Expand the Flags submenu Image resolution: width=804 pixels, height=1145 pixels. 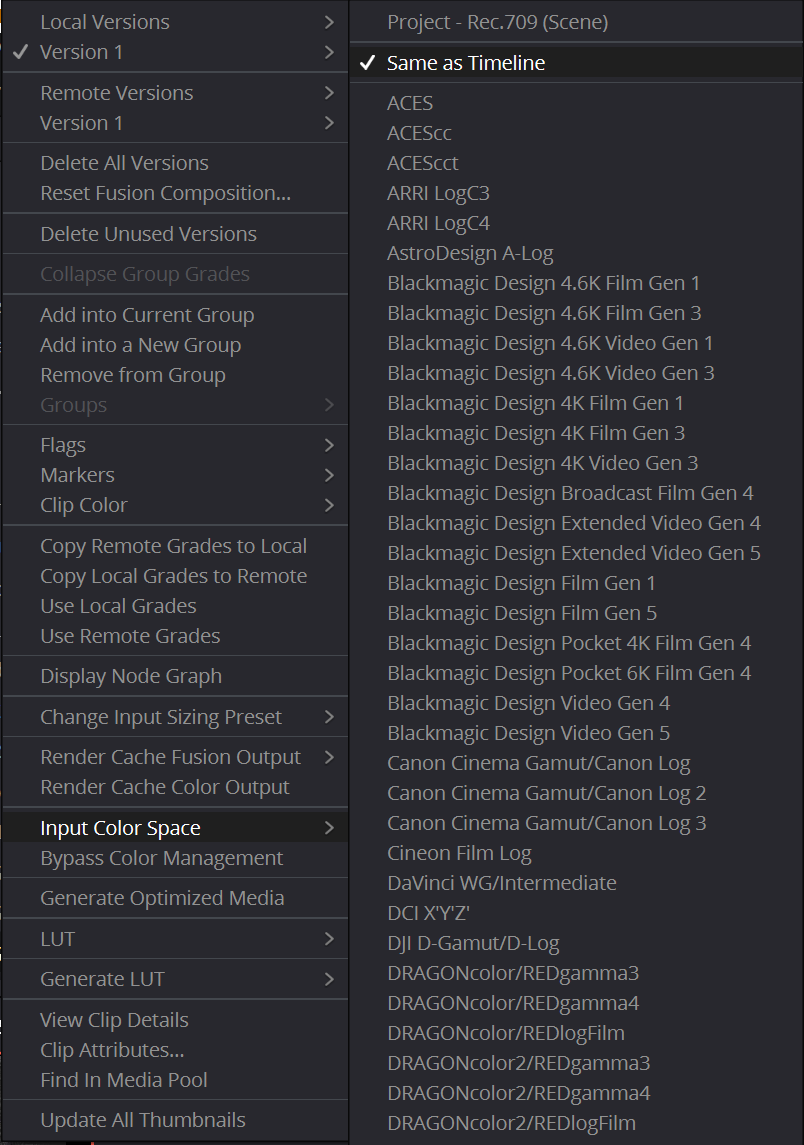[175, 445]
